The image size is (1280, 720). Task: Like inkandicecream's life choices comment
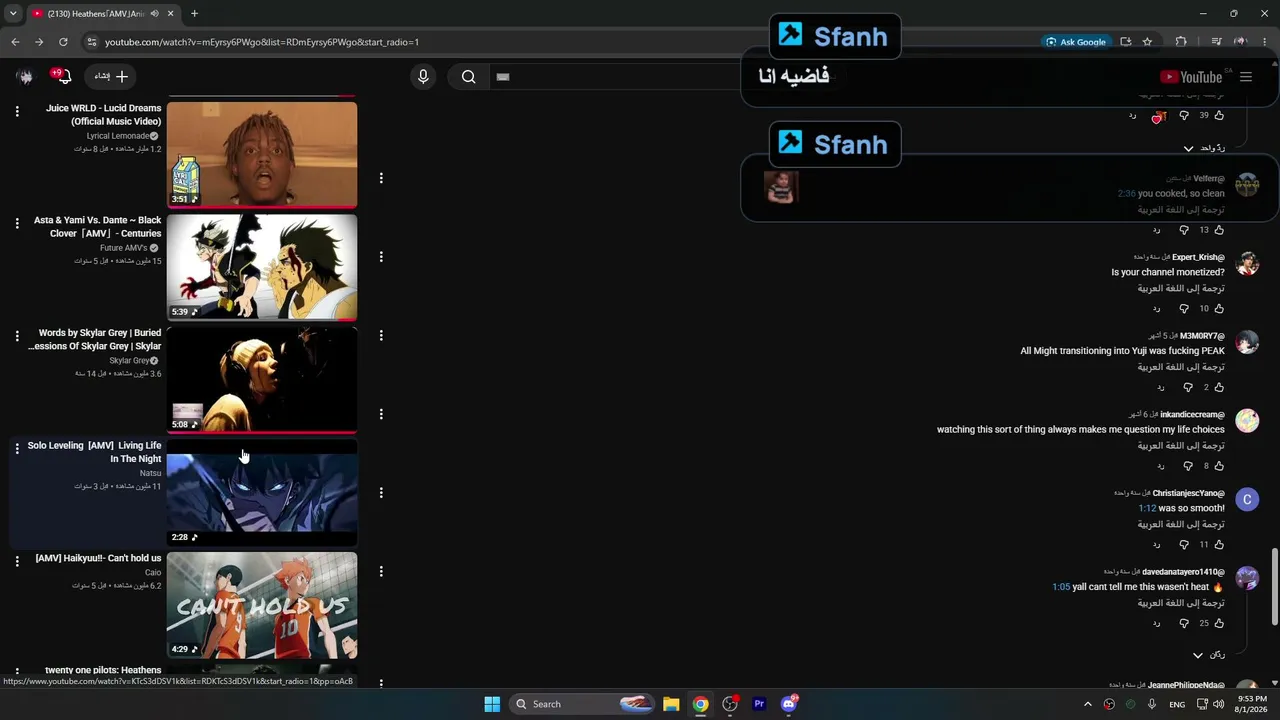point(1219,466)
